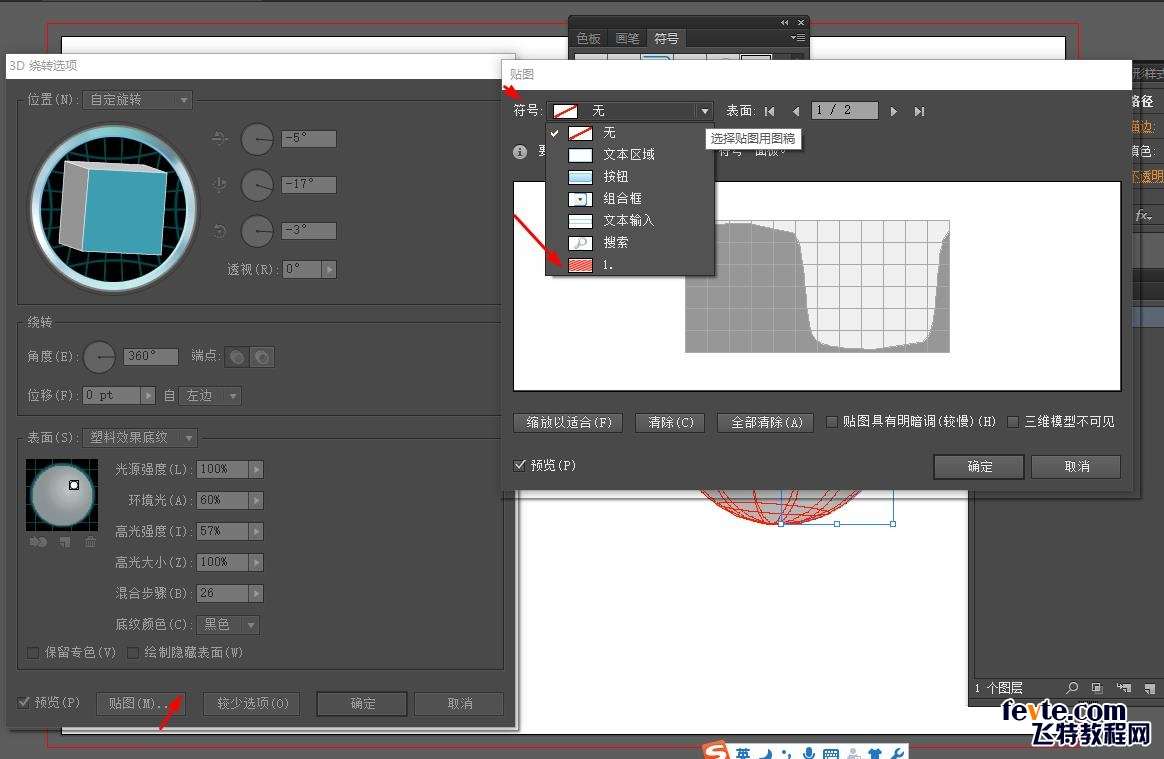
Task: Open the 环境光(A) slider arrow
Action: pyautogui.click(x=255, y=501)
